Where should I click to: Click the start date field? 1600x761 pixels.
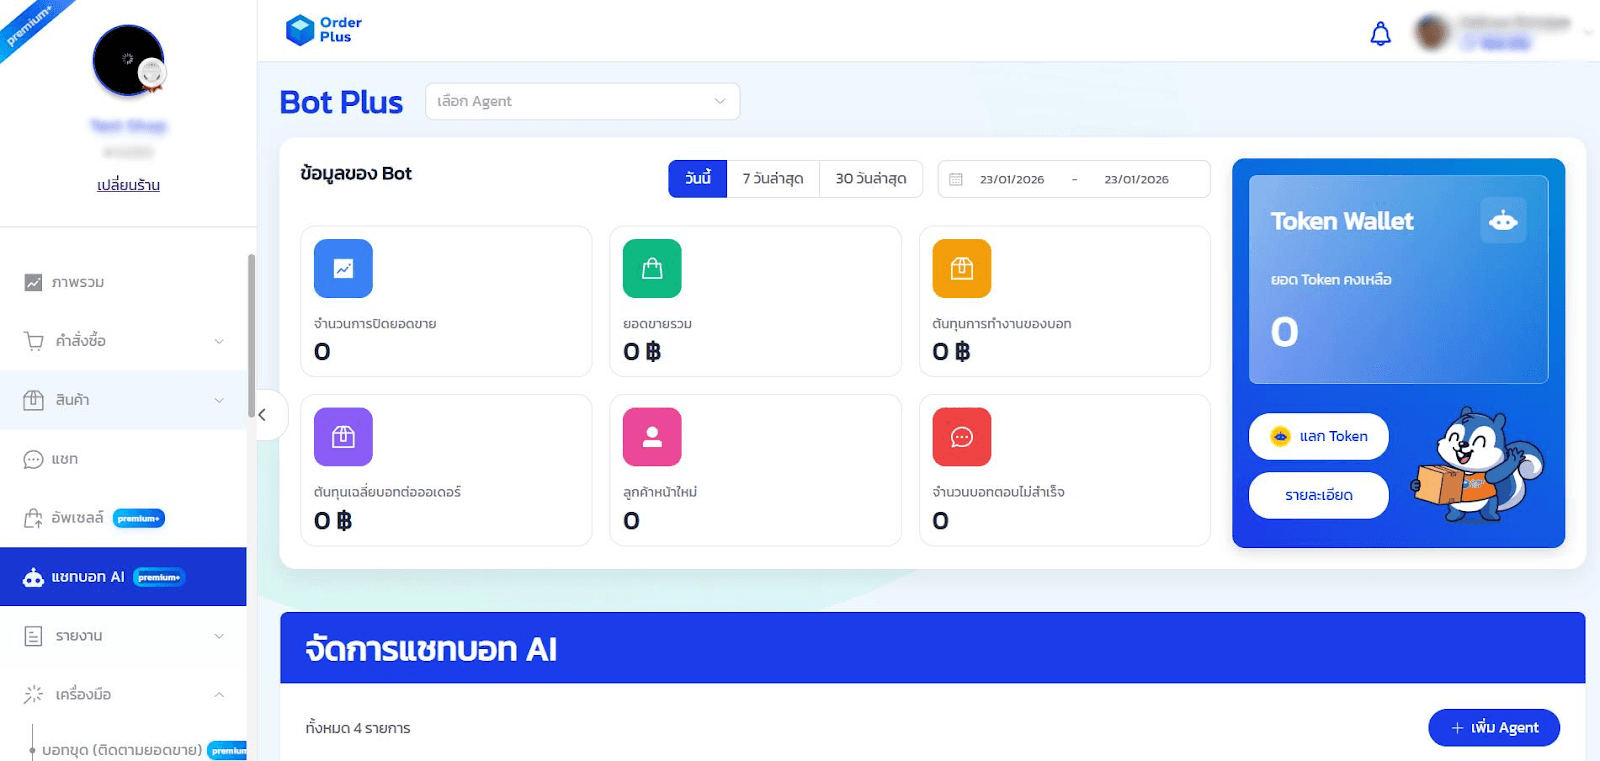click(1011, 179)
